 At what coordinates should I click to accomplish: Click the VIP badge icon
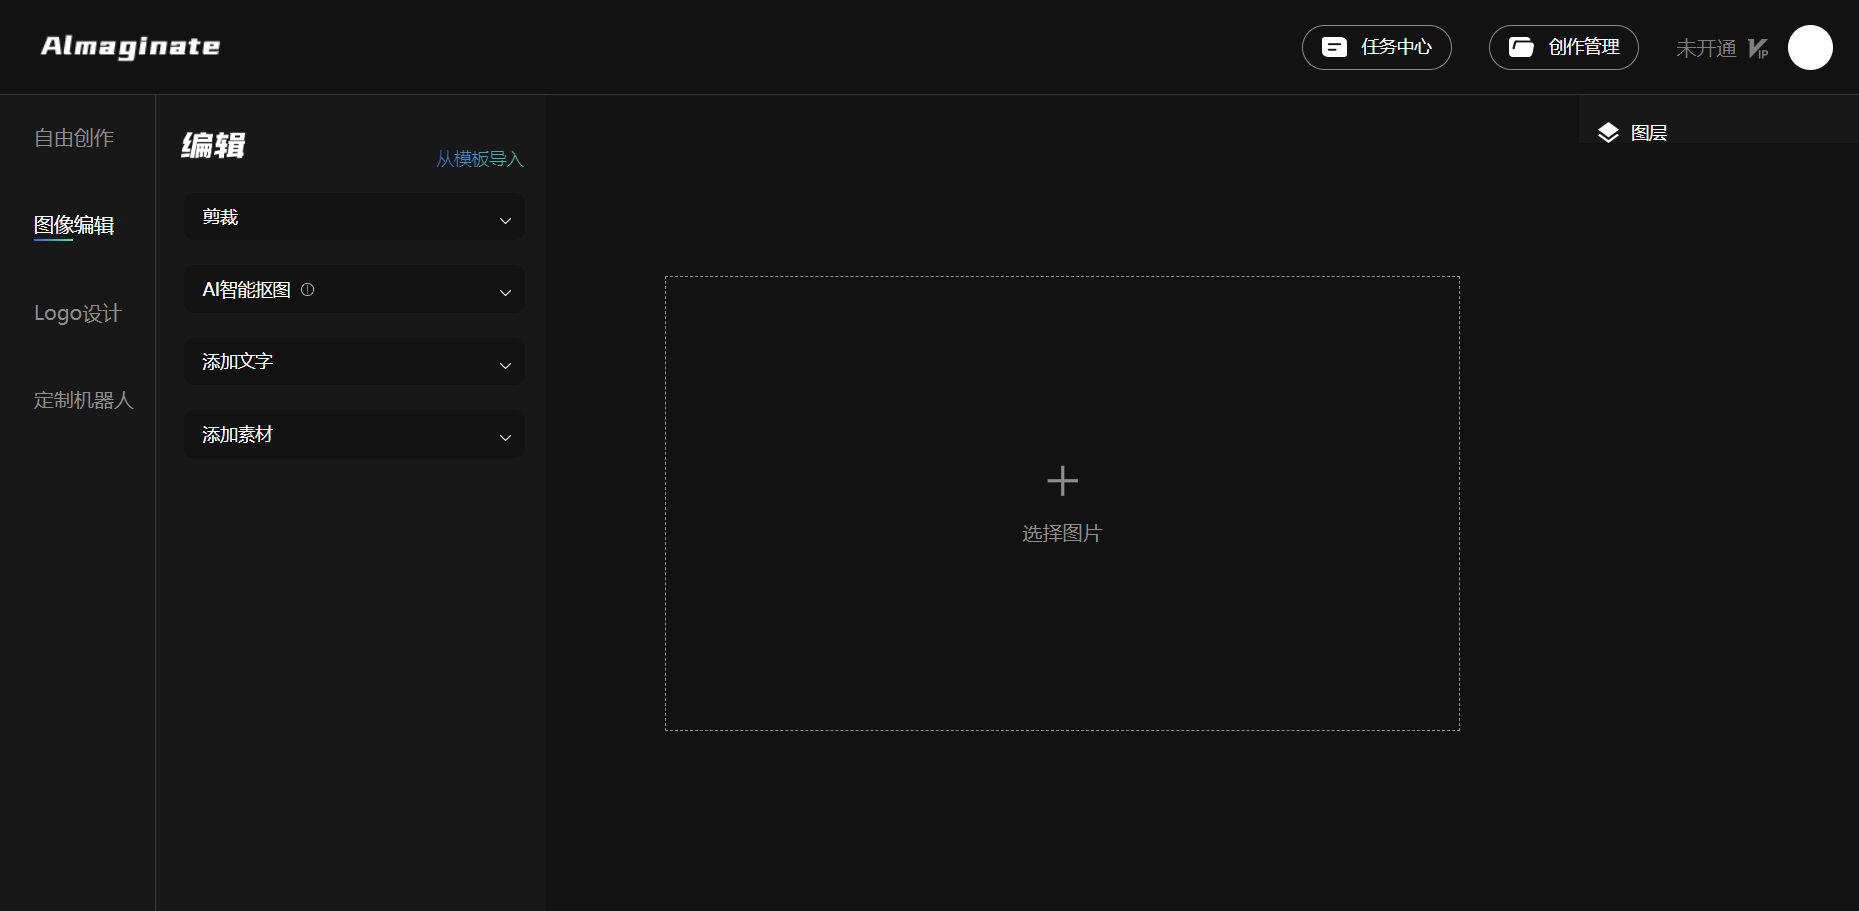pyautogui.click(x=1757, y=48)
